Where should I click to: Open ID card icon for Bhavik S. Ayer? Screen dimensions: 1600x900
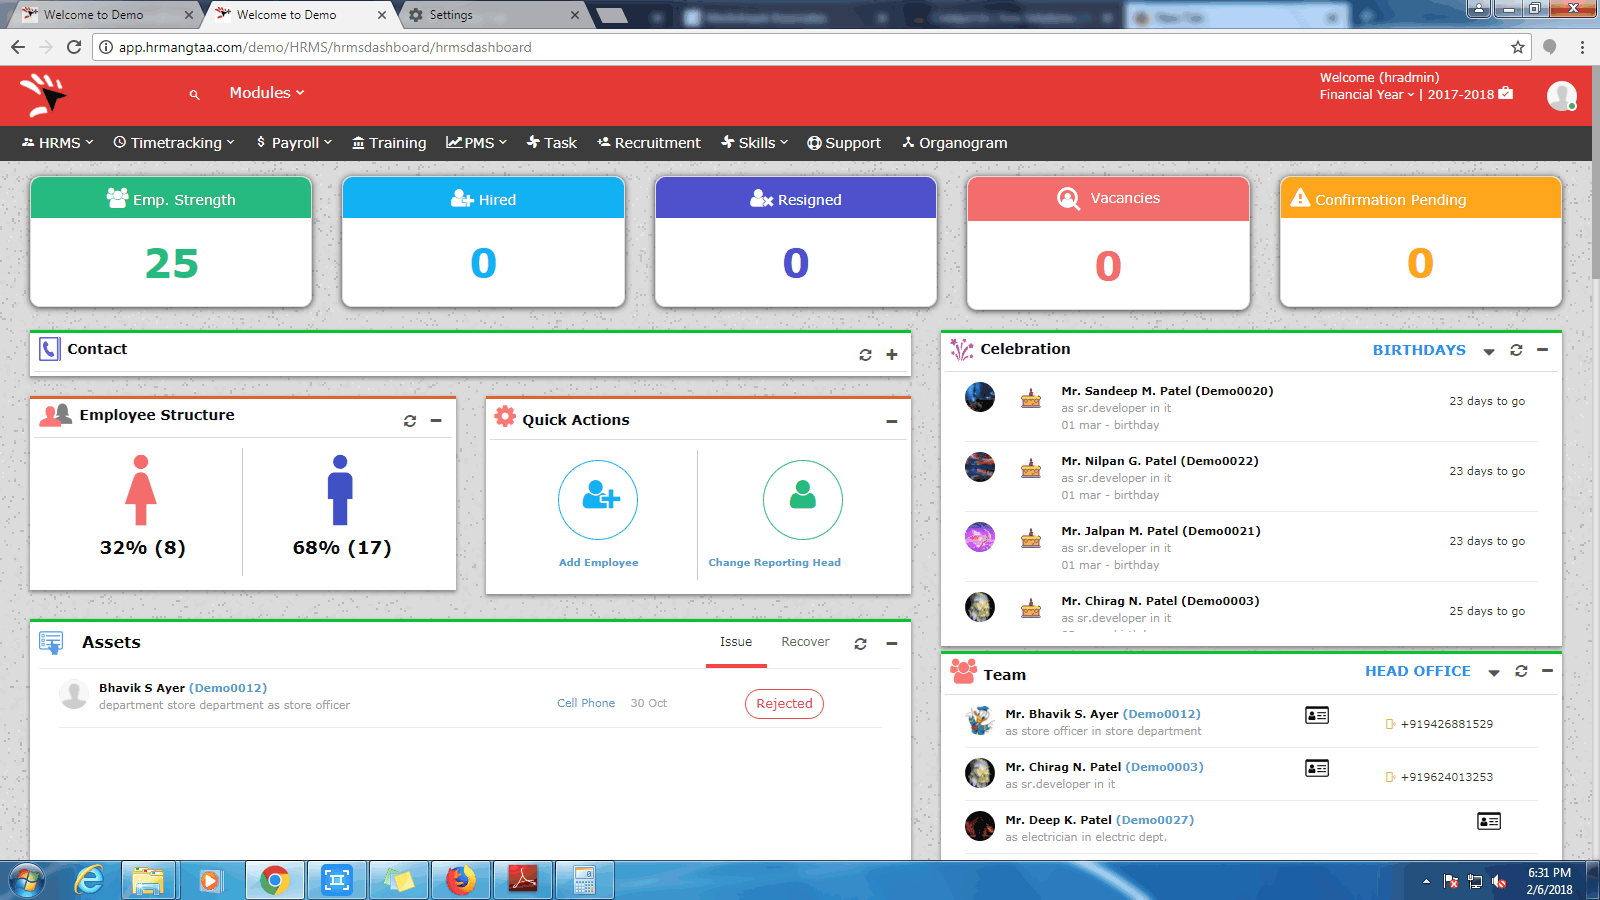pyautogui.click(x=1317, y=715)
